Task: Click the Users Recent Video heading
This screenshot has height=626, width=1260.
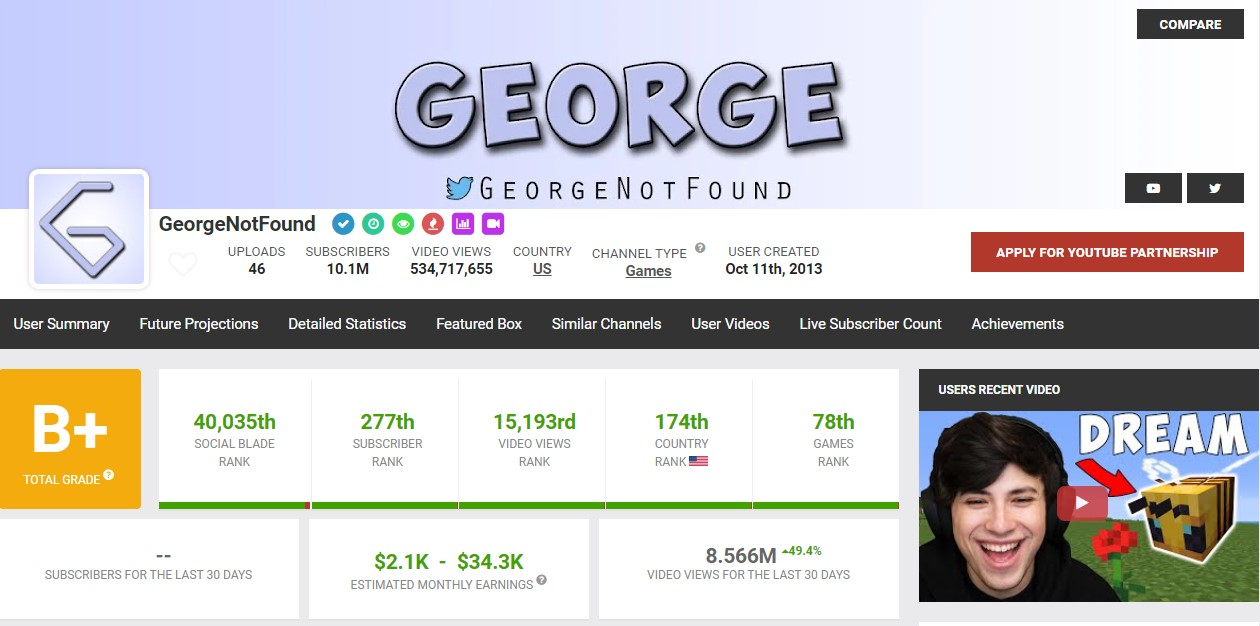Action: pos(999,389)
